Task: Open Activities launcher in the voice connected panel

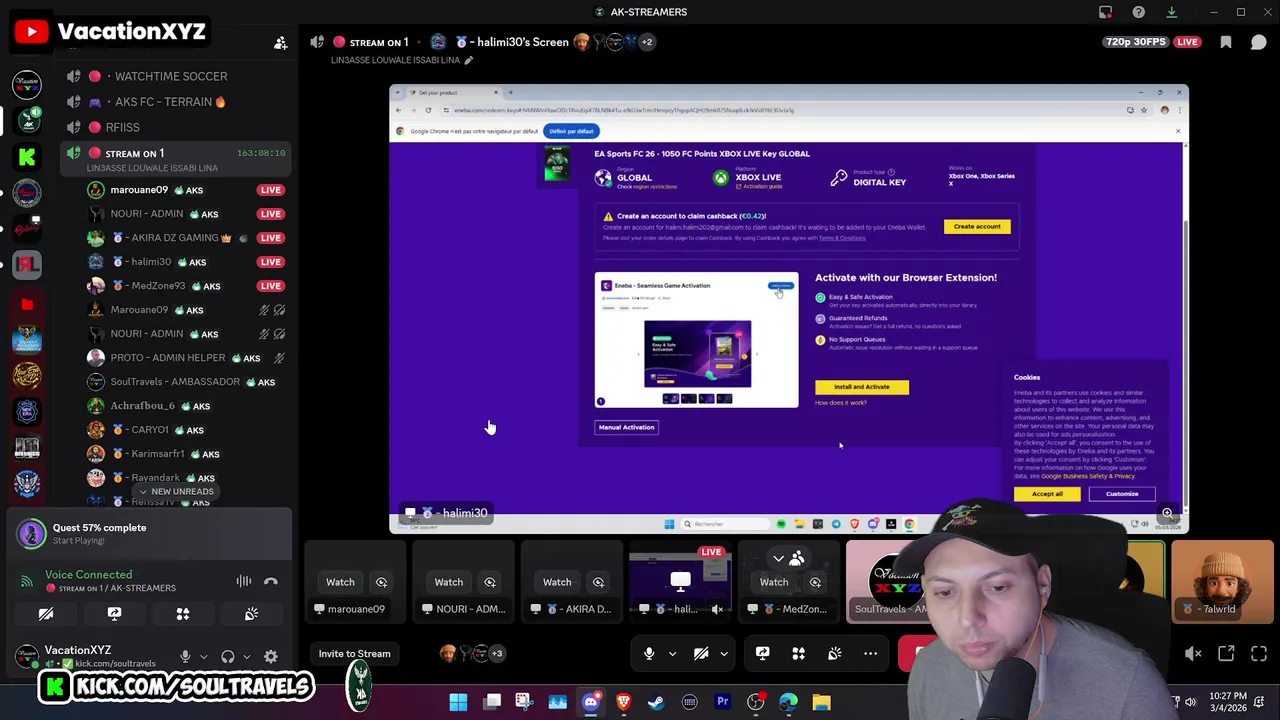Action: click(x=183, y=614)
